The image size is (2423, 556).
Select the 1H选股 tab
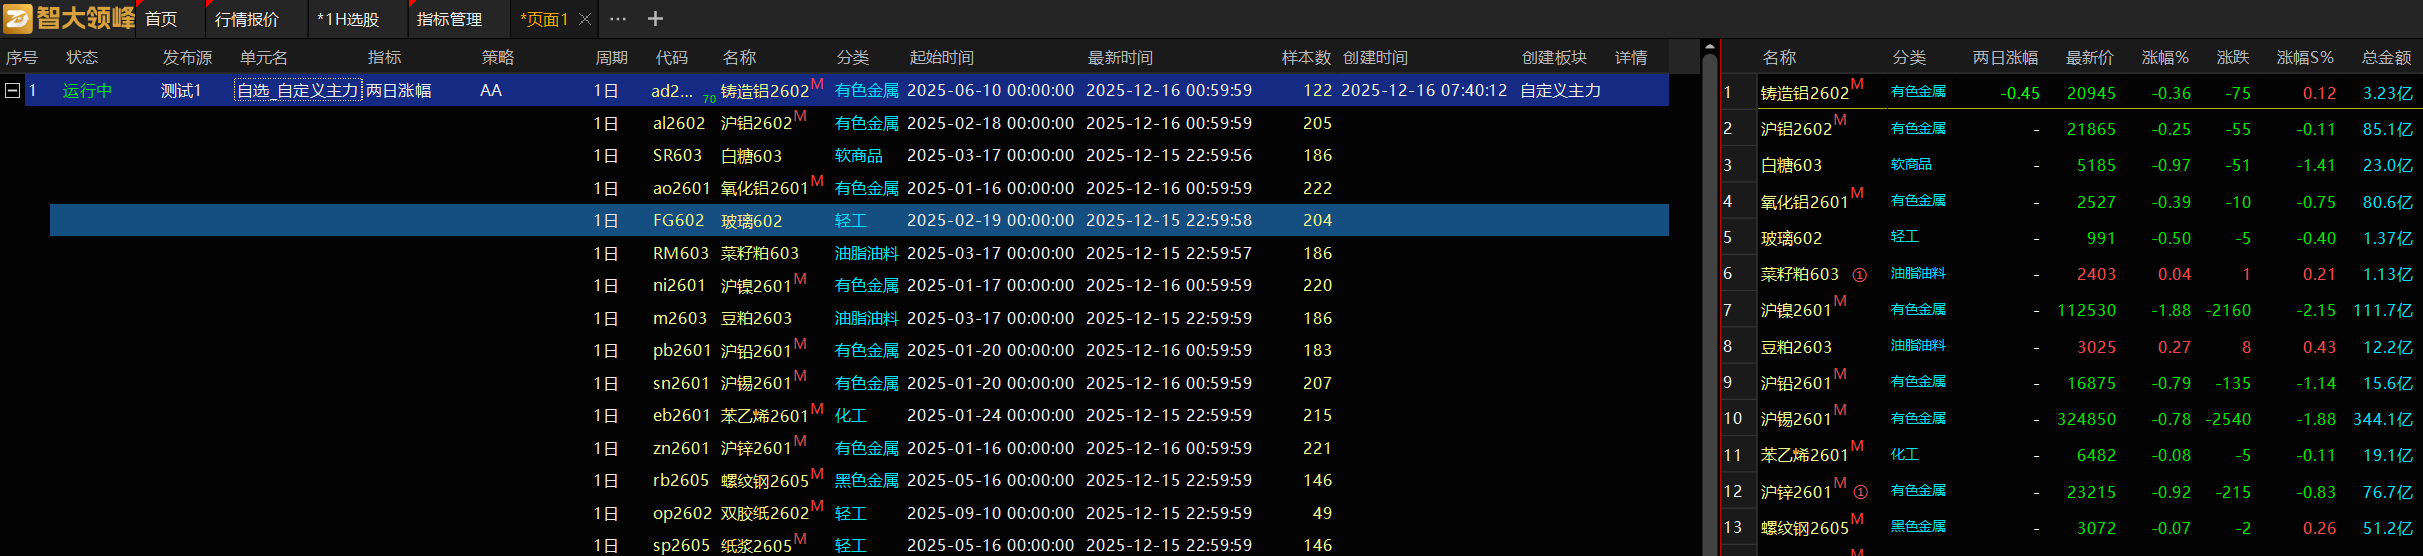tap(348, 20)
